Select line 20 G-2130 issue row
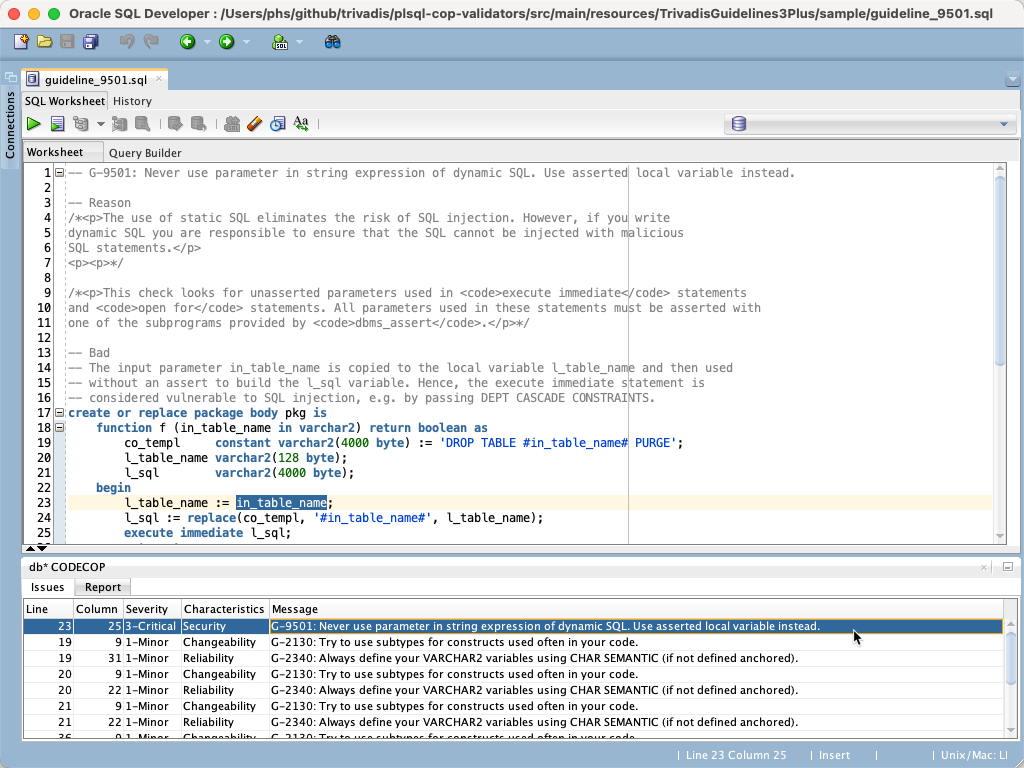This screenshot has width=1024, height=768. [513, 674]
